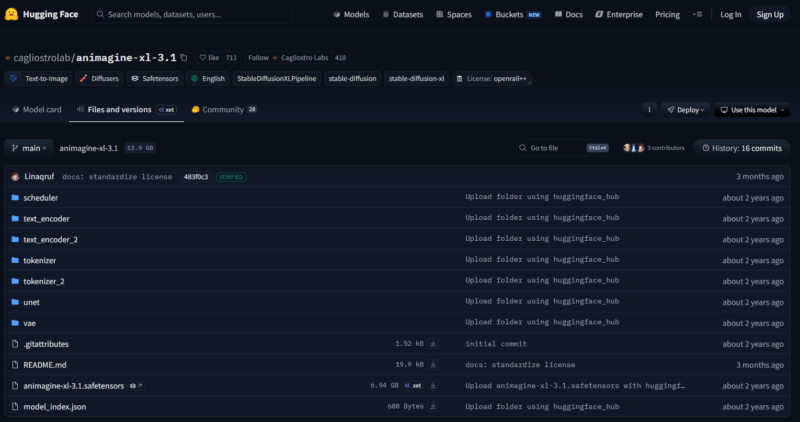Switch to the Model card tab
Image resolution: width=800 pixels, height=422 pixels.
36,110
